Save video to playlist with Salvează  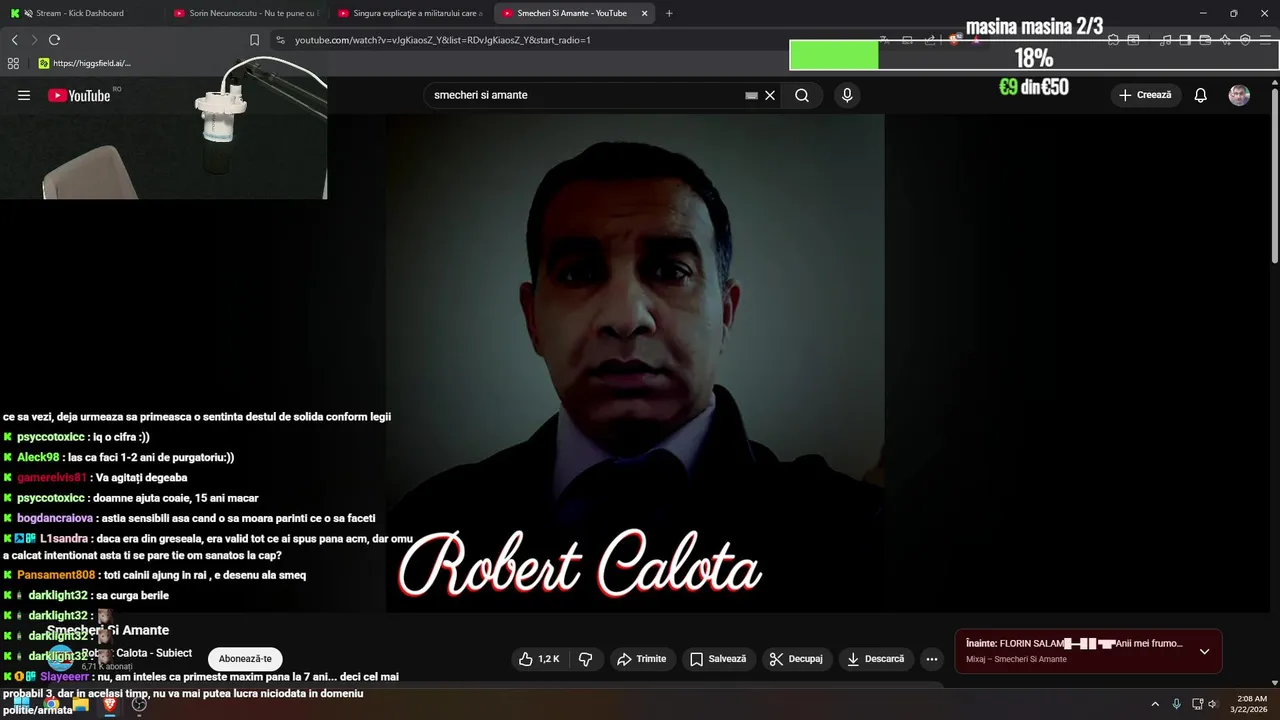[x=718, y=659]
